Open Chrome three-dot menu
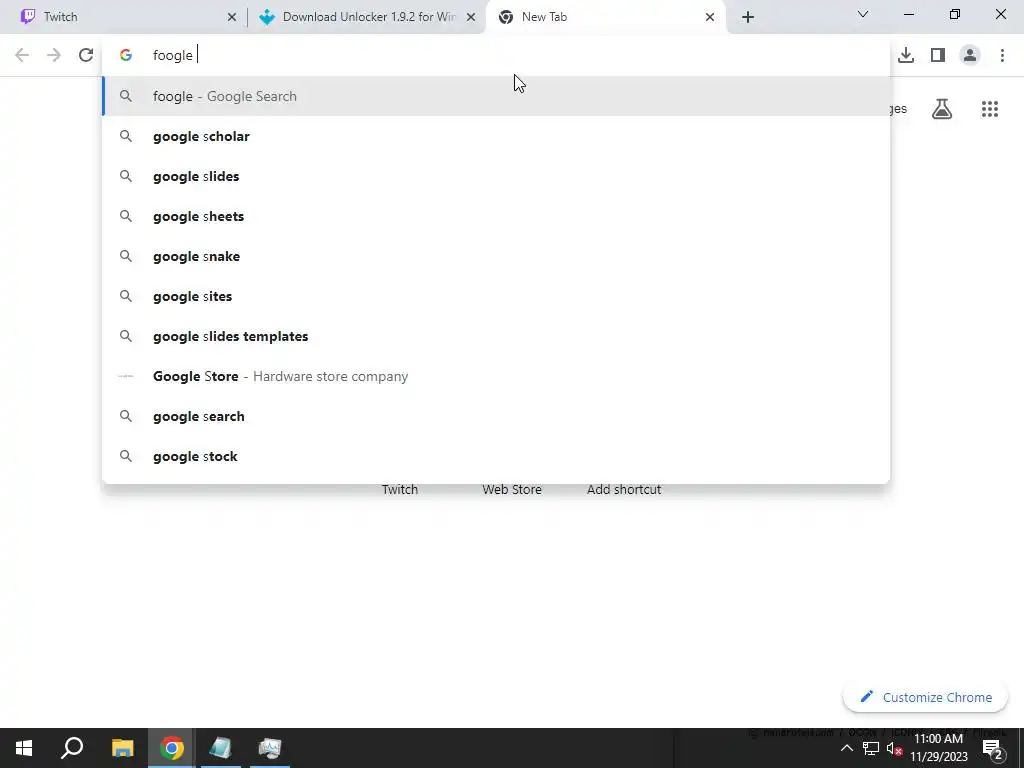This screenshot has width=1024, height=768. [1002, 55]
